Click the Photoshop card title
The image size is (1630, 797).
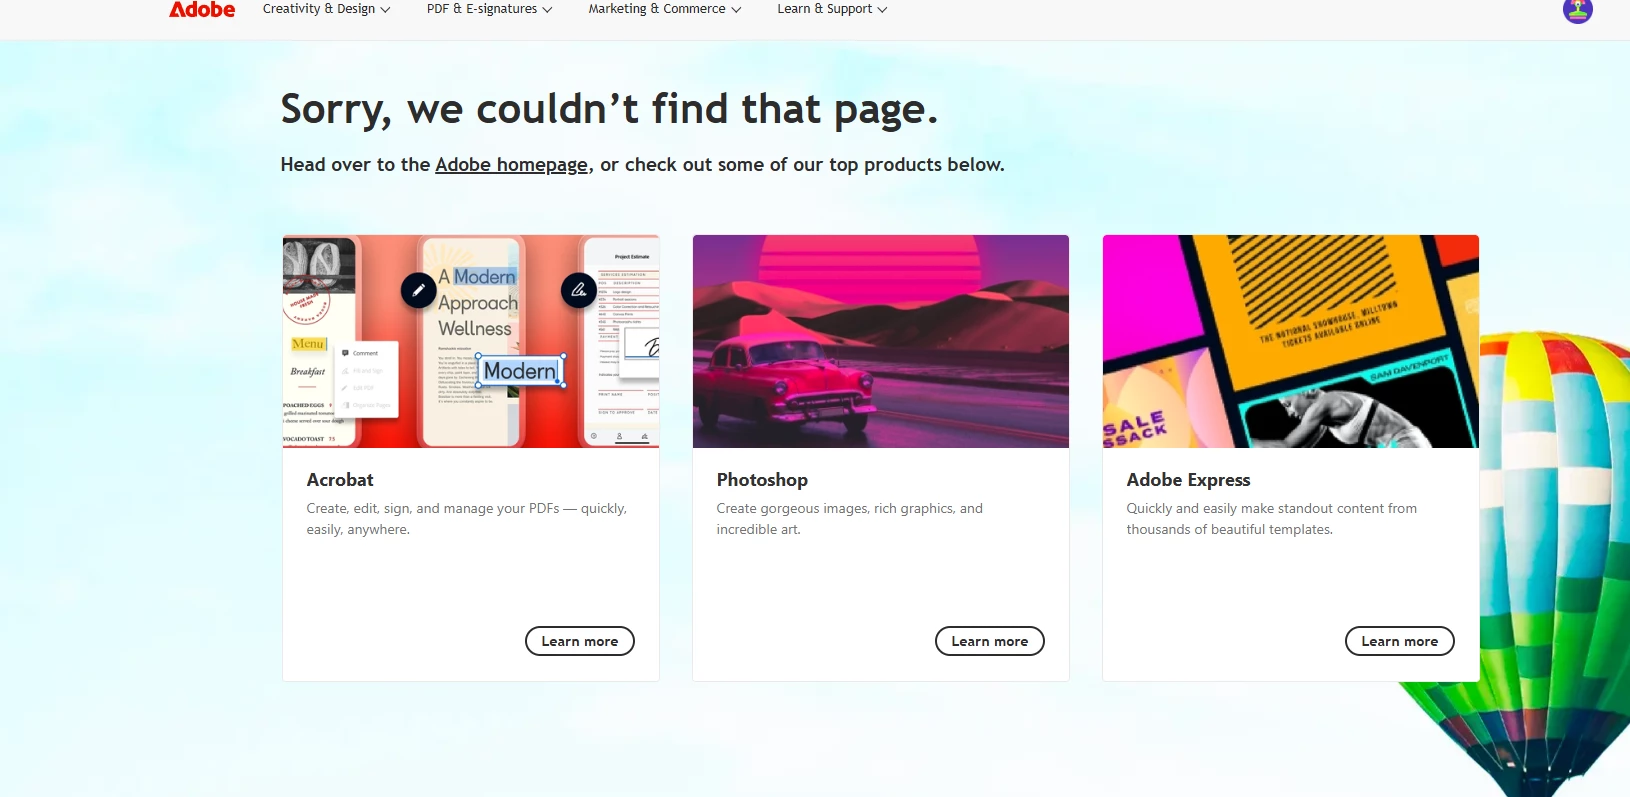[762, 480]
